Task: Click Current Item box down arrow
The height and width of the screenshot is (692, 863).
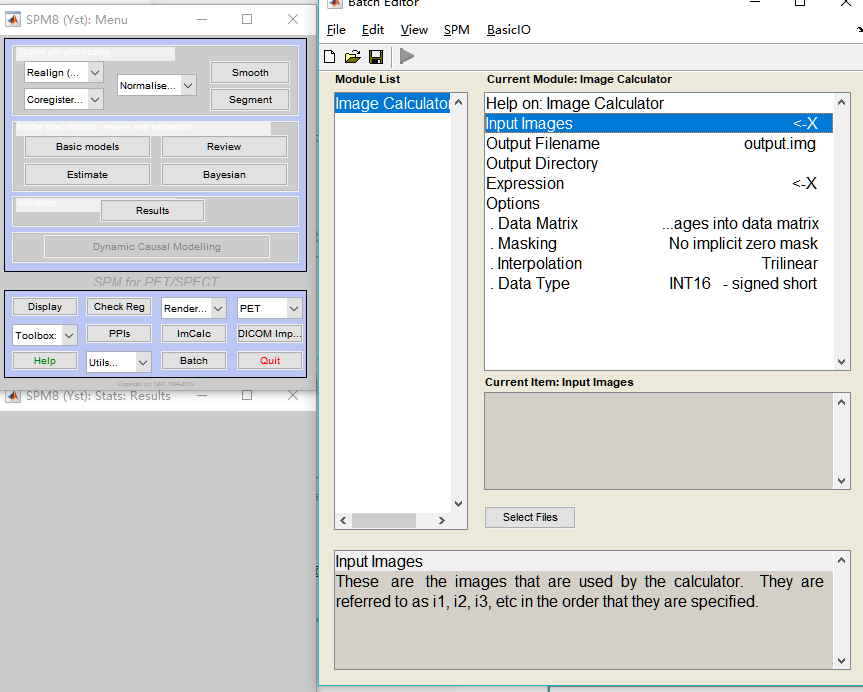Action: pyautogui.click(x=842, y=481)
